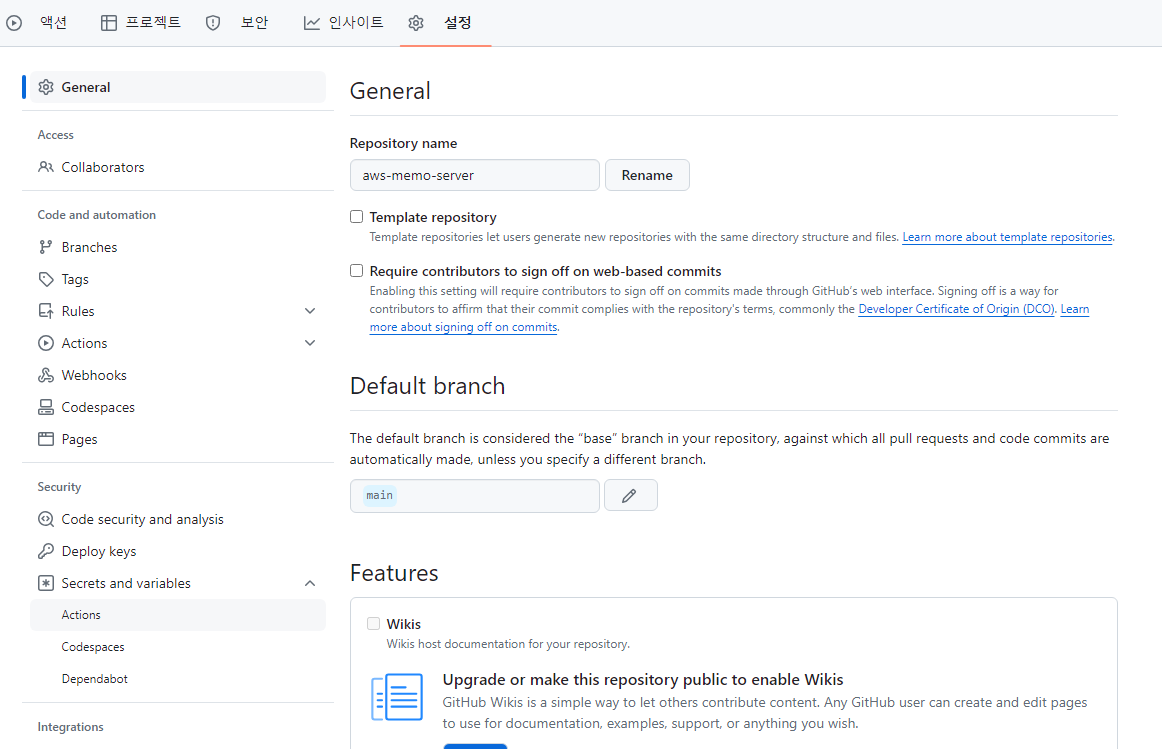Click the blue document Wikis illustration
The width and height of the screenshot is (1162, 749).
397,697
